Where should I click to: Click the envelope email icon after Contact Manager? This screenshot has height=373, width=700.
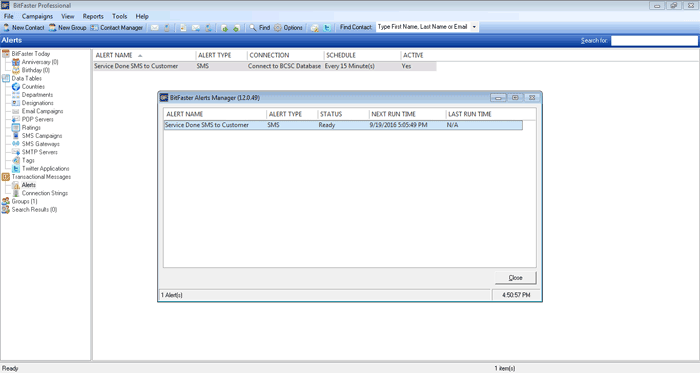click(x=154, y=28)
